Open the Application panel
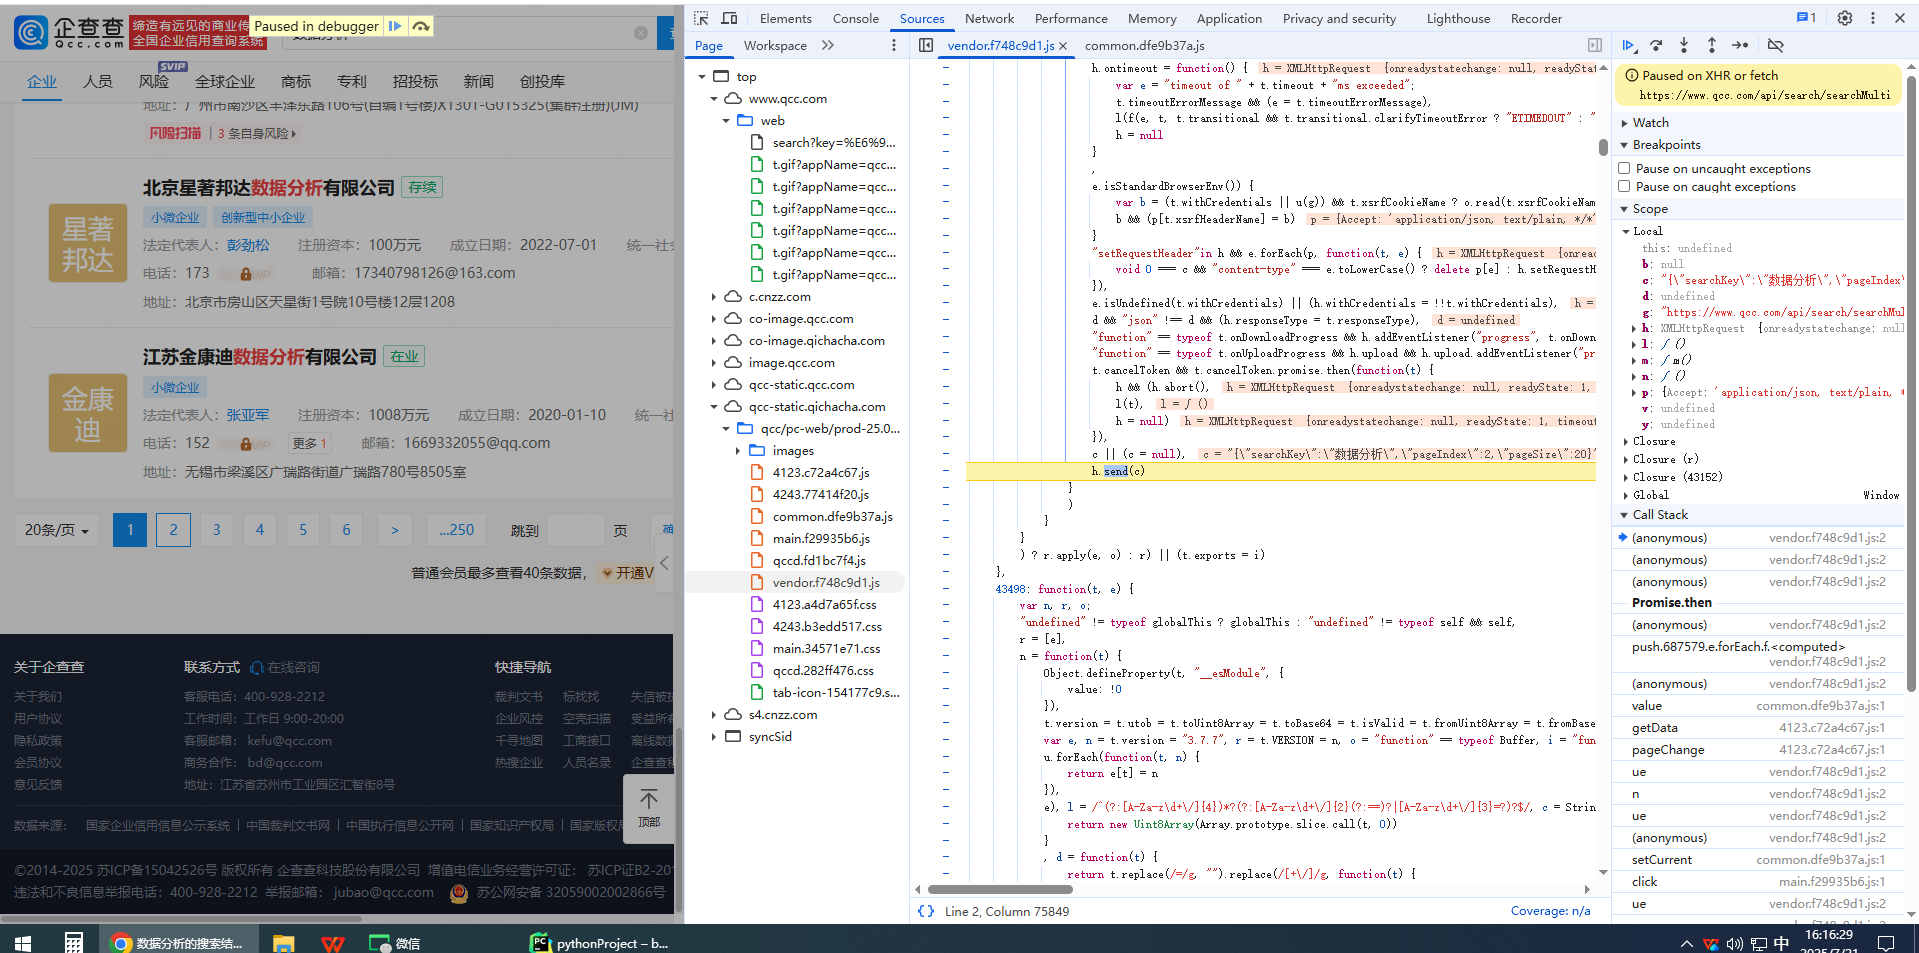1919x953 pixels. [1229, 18]
